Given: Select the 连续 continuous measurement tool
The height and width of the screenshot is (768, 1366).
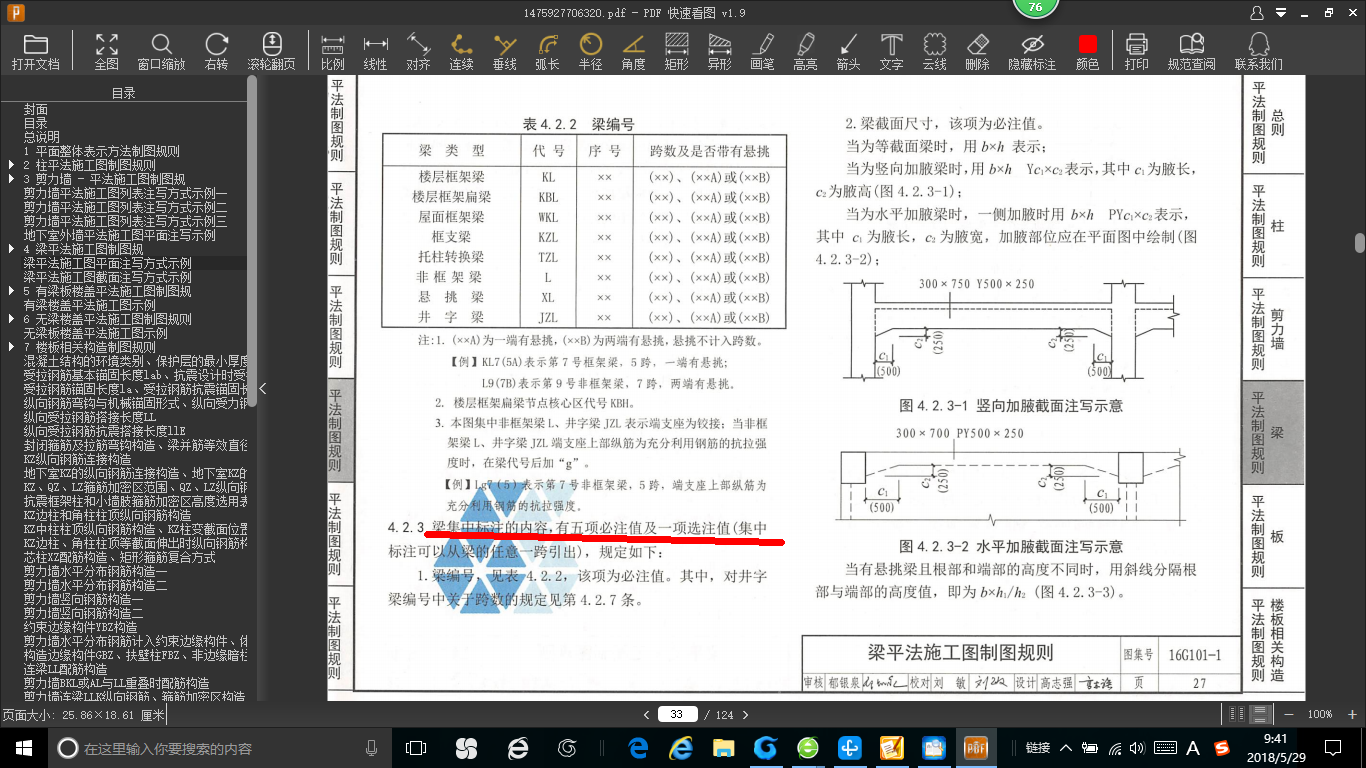Looking at the screenshot, I should click(x=461, y=51).
